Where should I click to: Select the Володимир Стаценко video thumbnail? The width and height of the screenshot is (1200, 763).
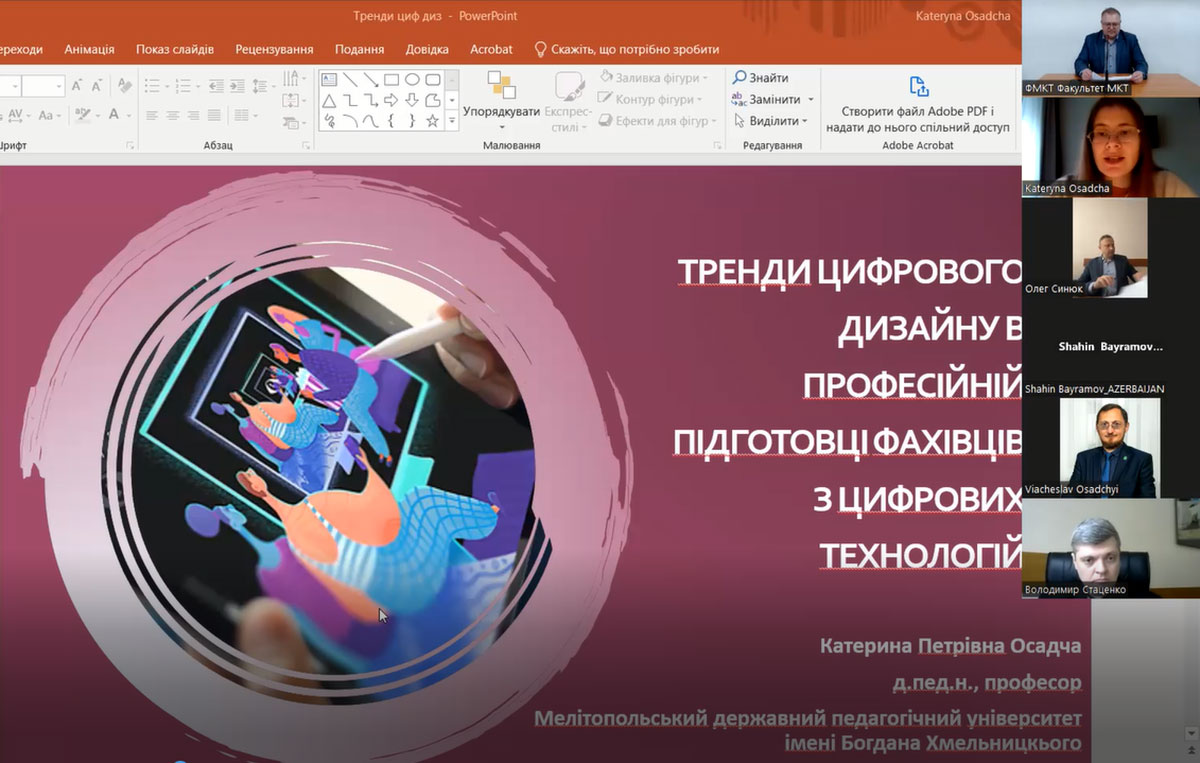1111,548
